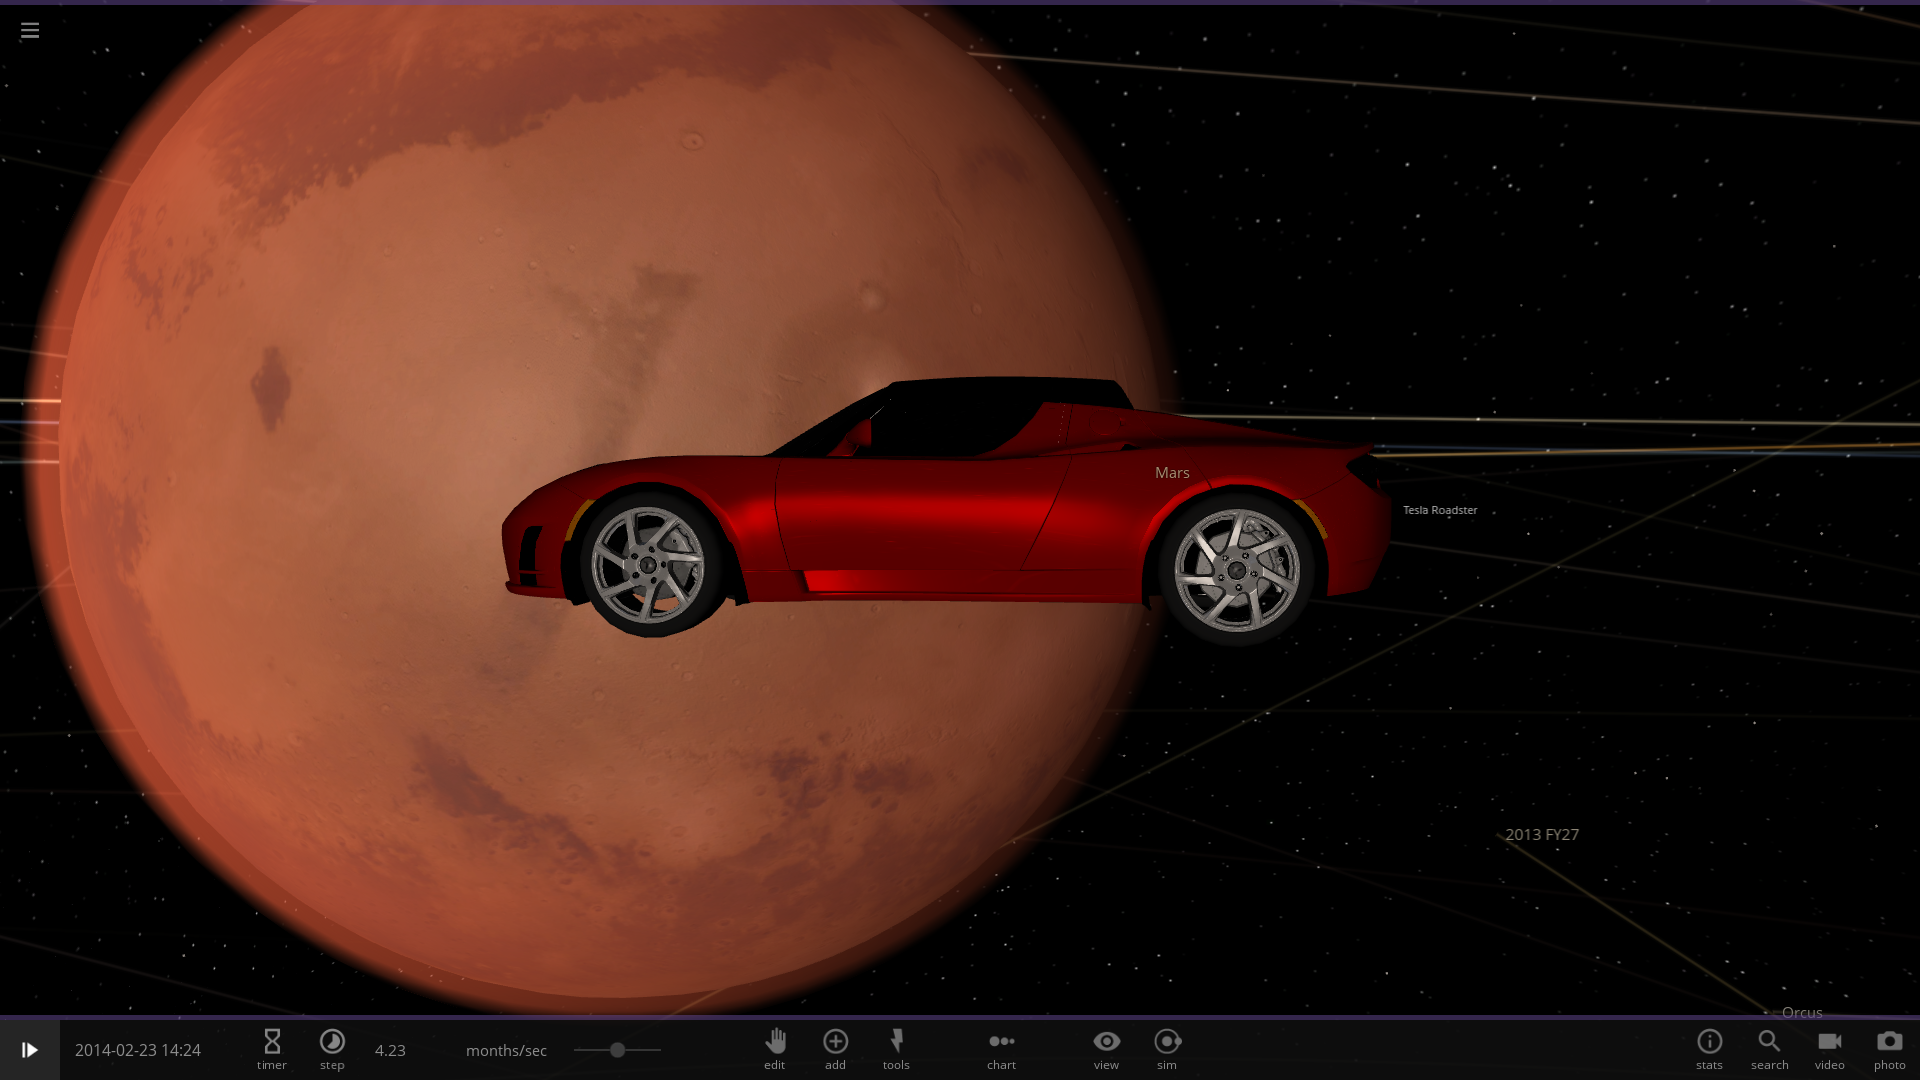
Task: Click the 2013 FY27 object label
Action: (x=1541, y=834)
